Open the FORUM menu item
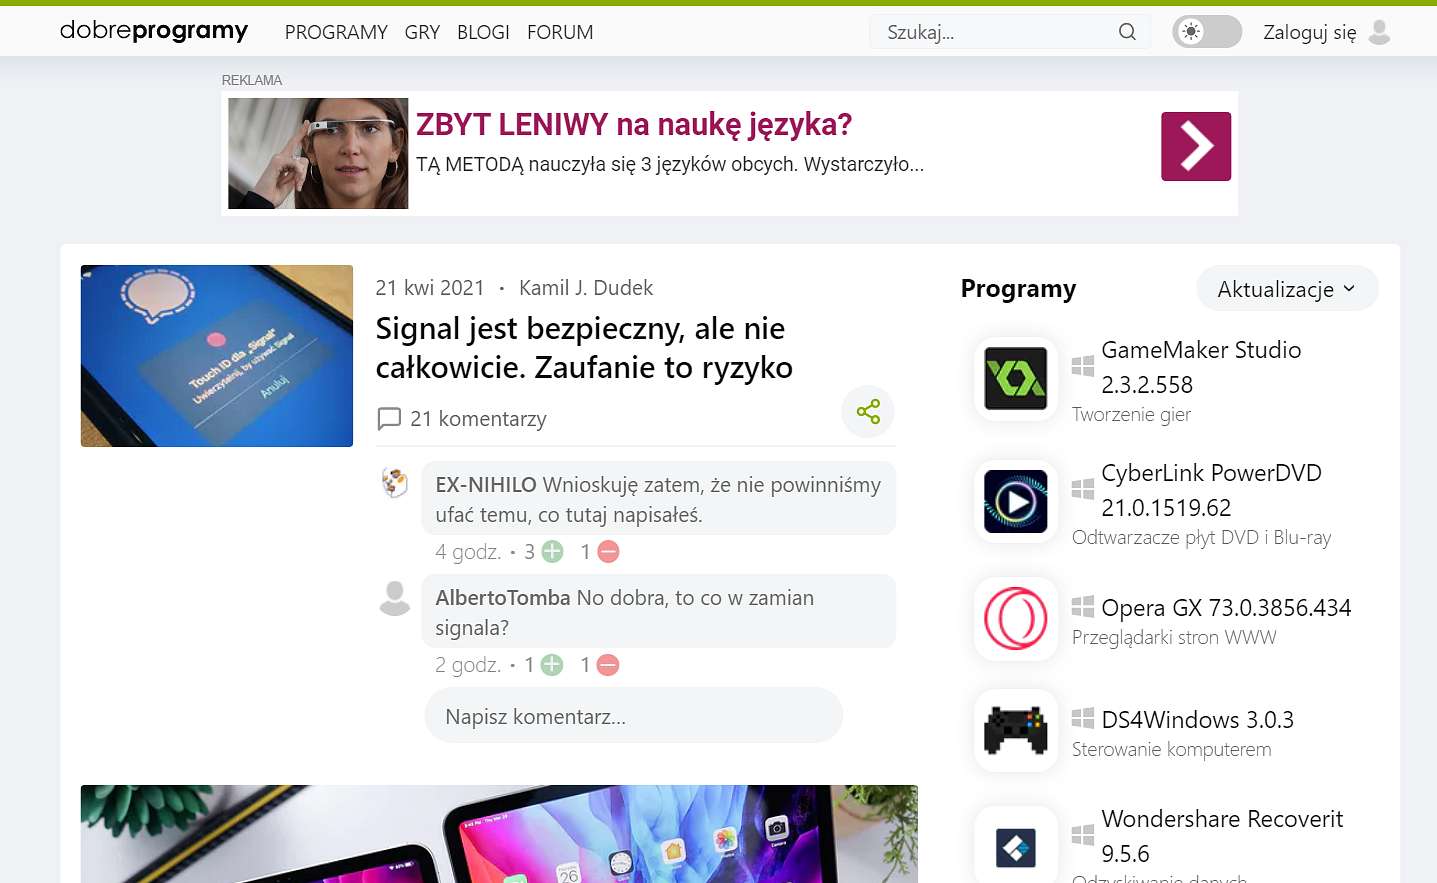This screenshot has height=883, width=1437. (x=560, y=32)
